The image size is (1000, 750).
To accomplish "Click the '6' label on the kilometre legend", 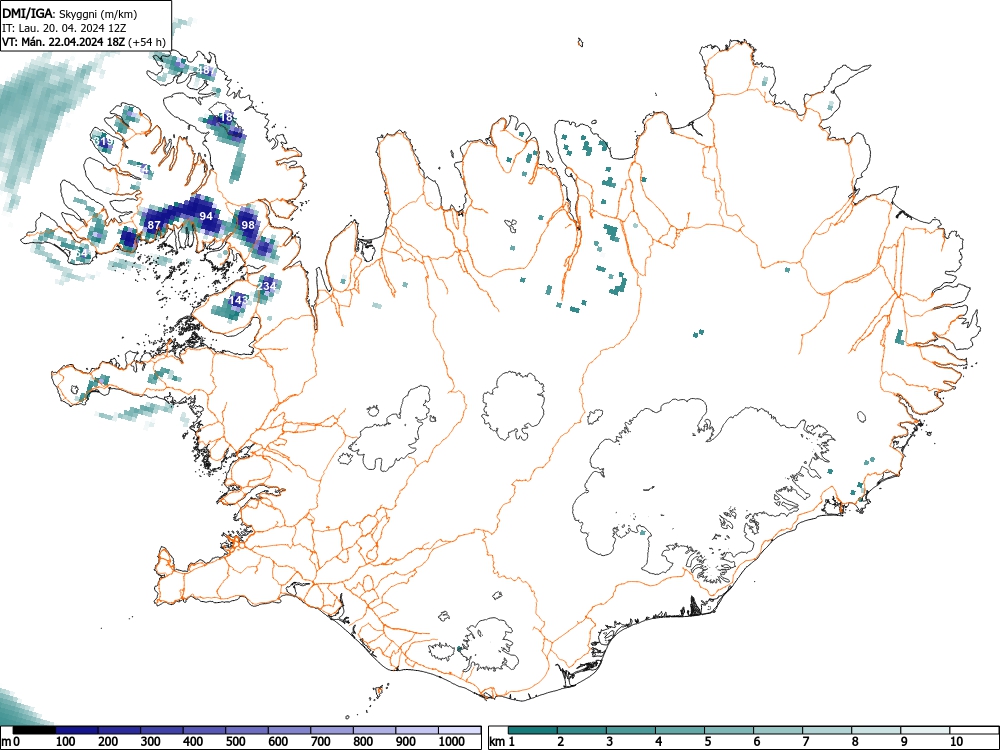I will point(757,742).
